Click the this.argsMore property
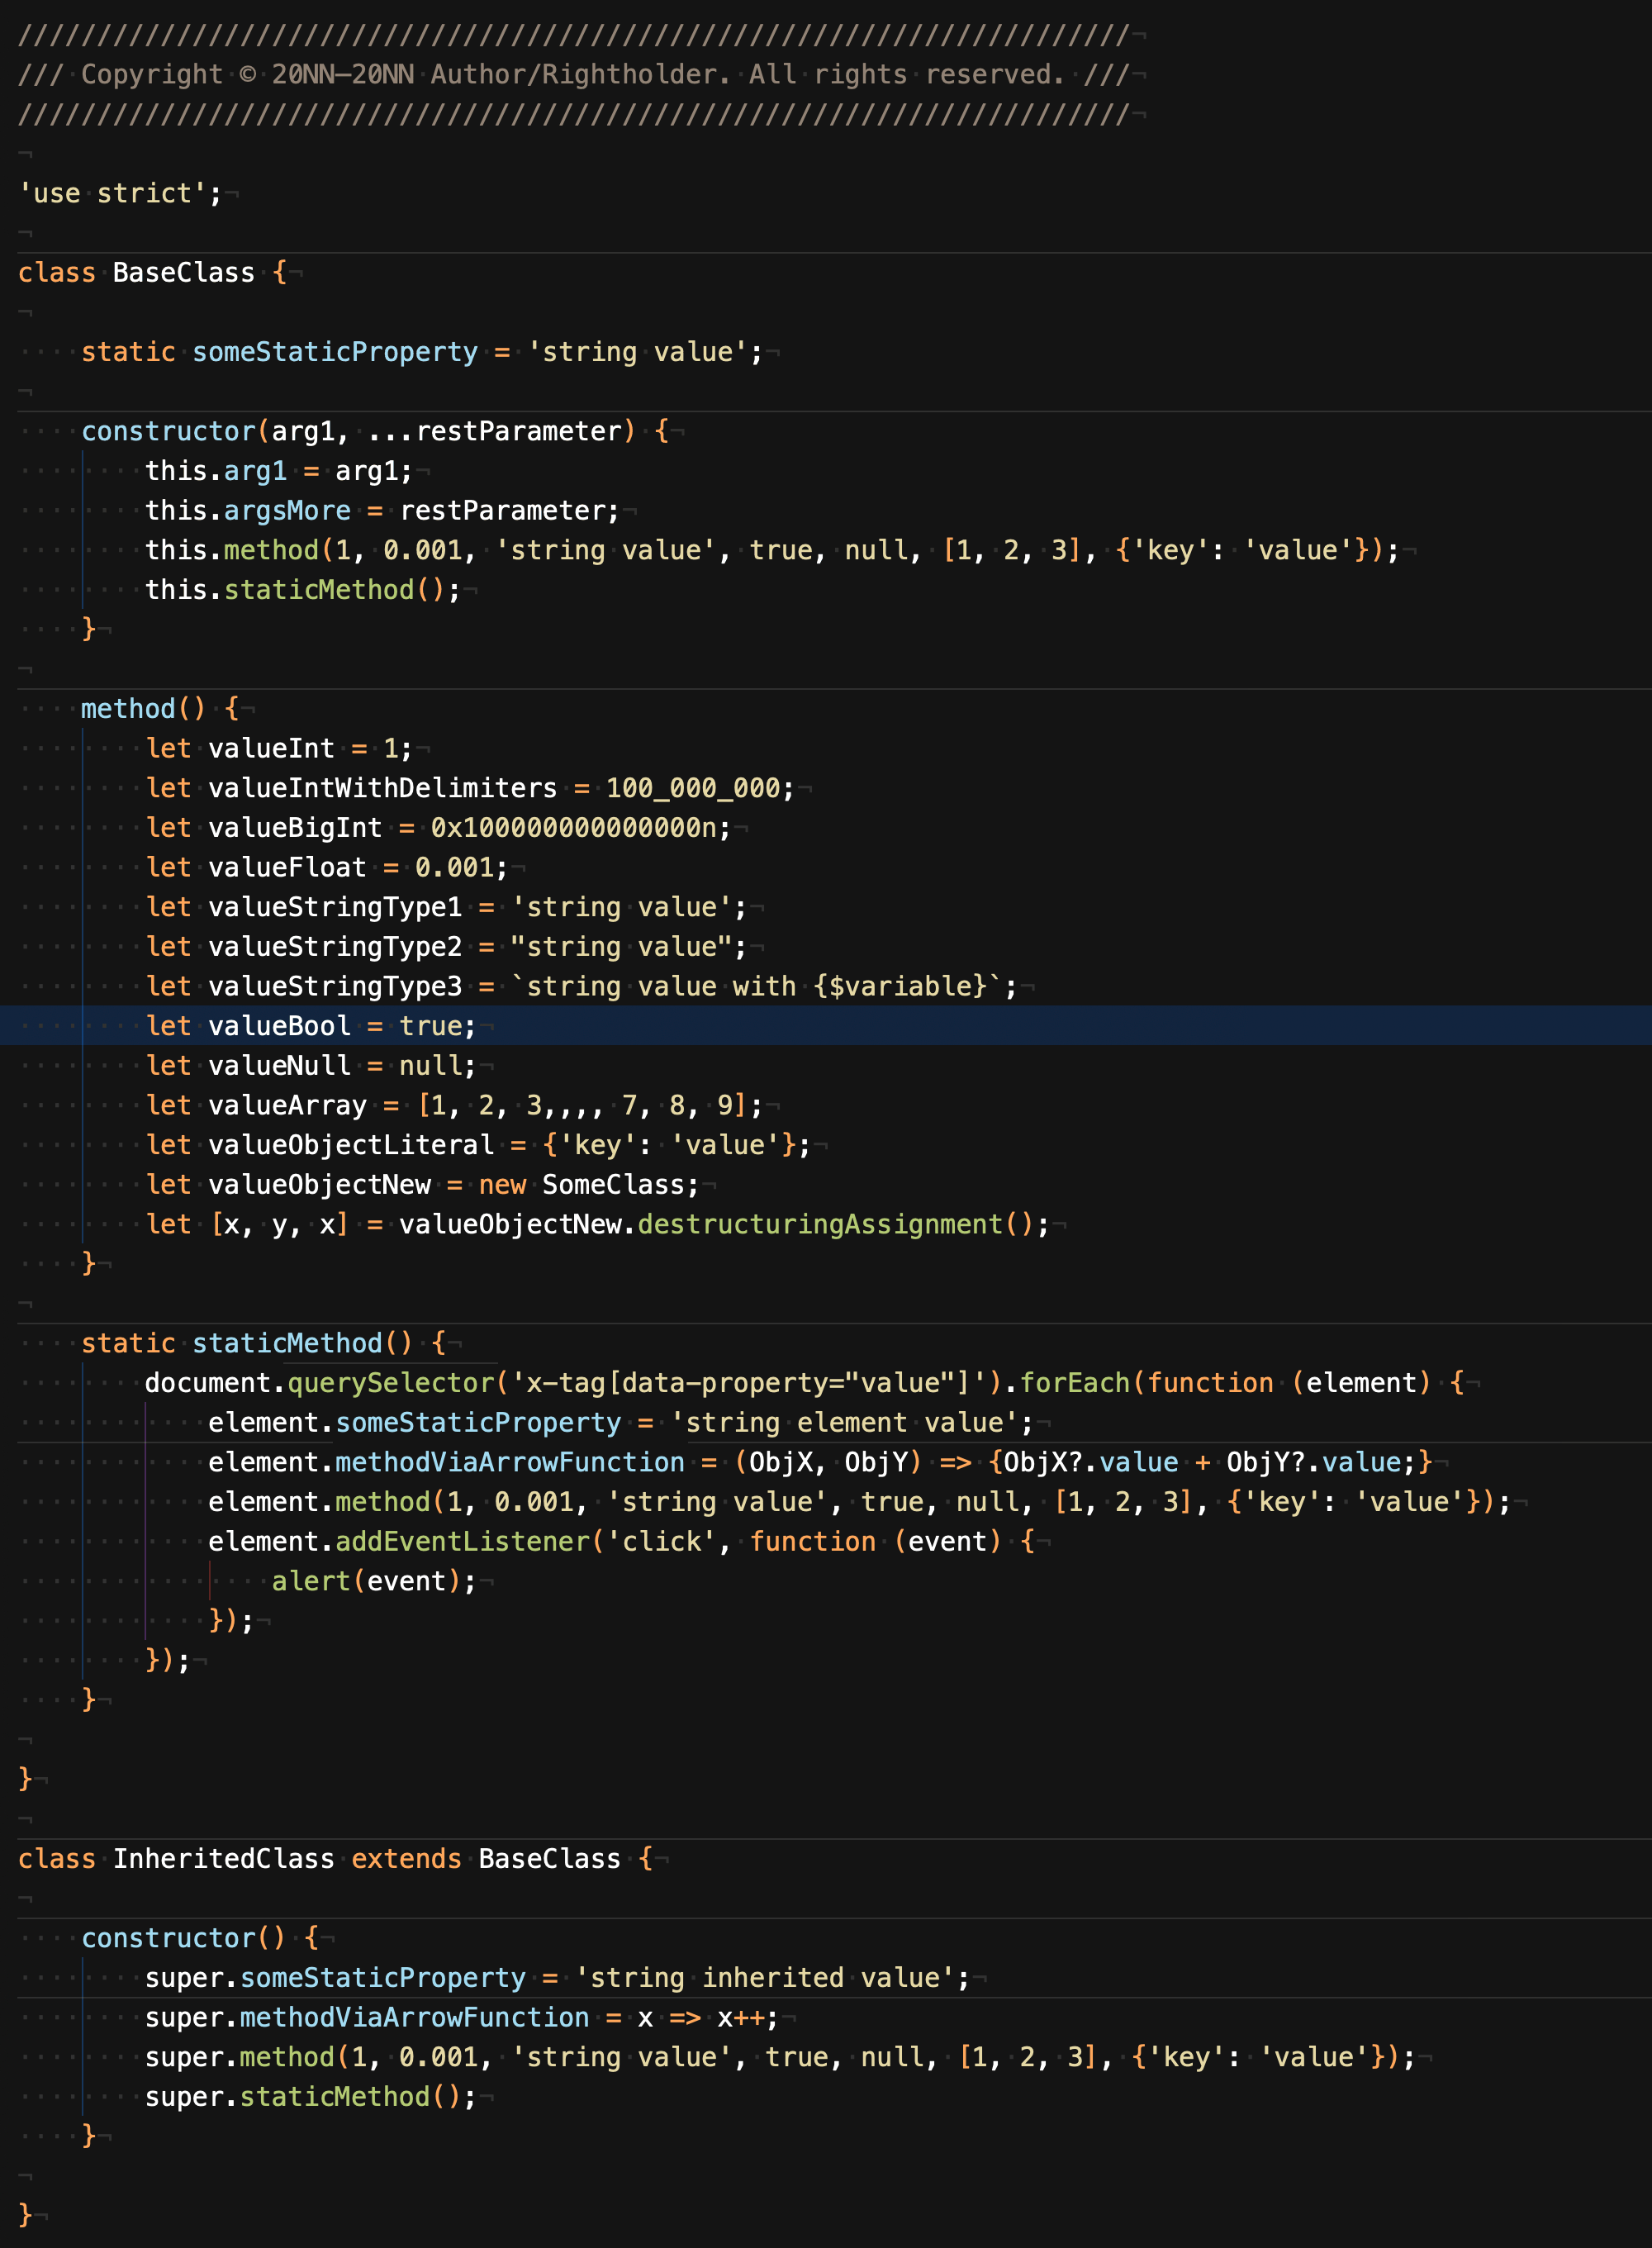Screen dimensions: 1652x2248 pos(287,510)
